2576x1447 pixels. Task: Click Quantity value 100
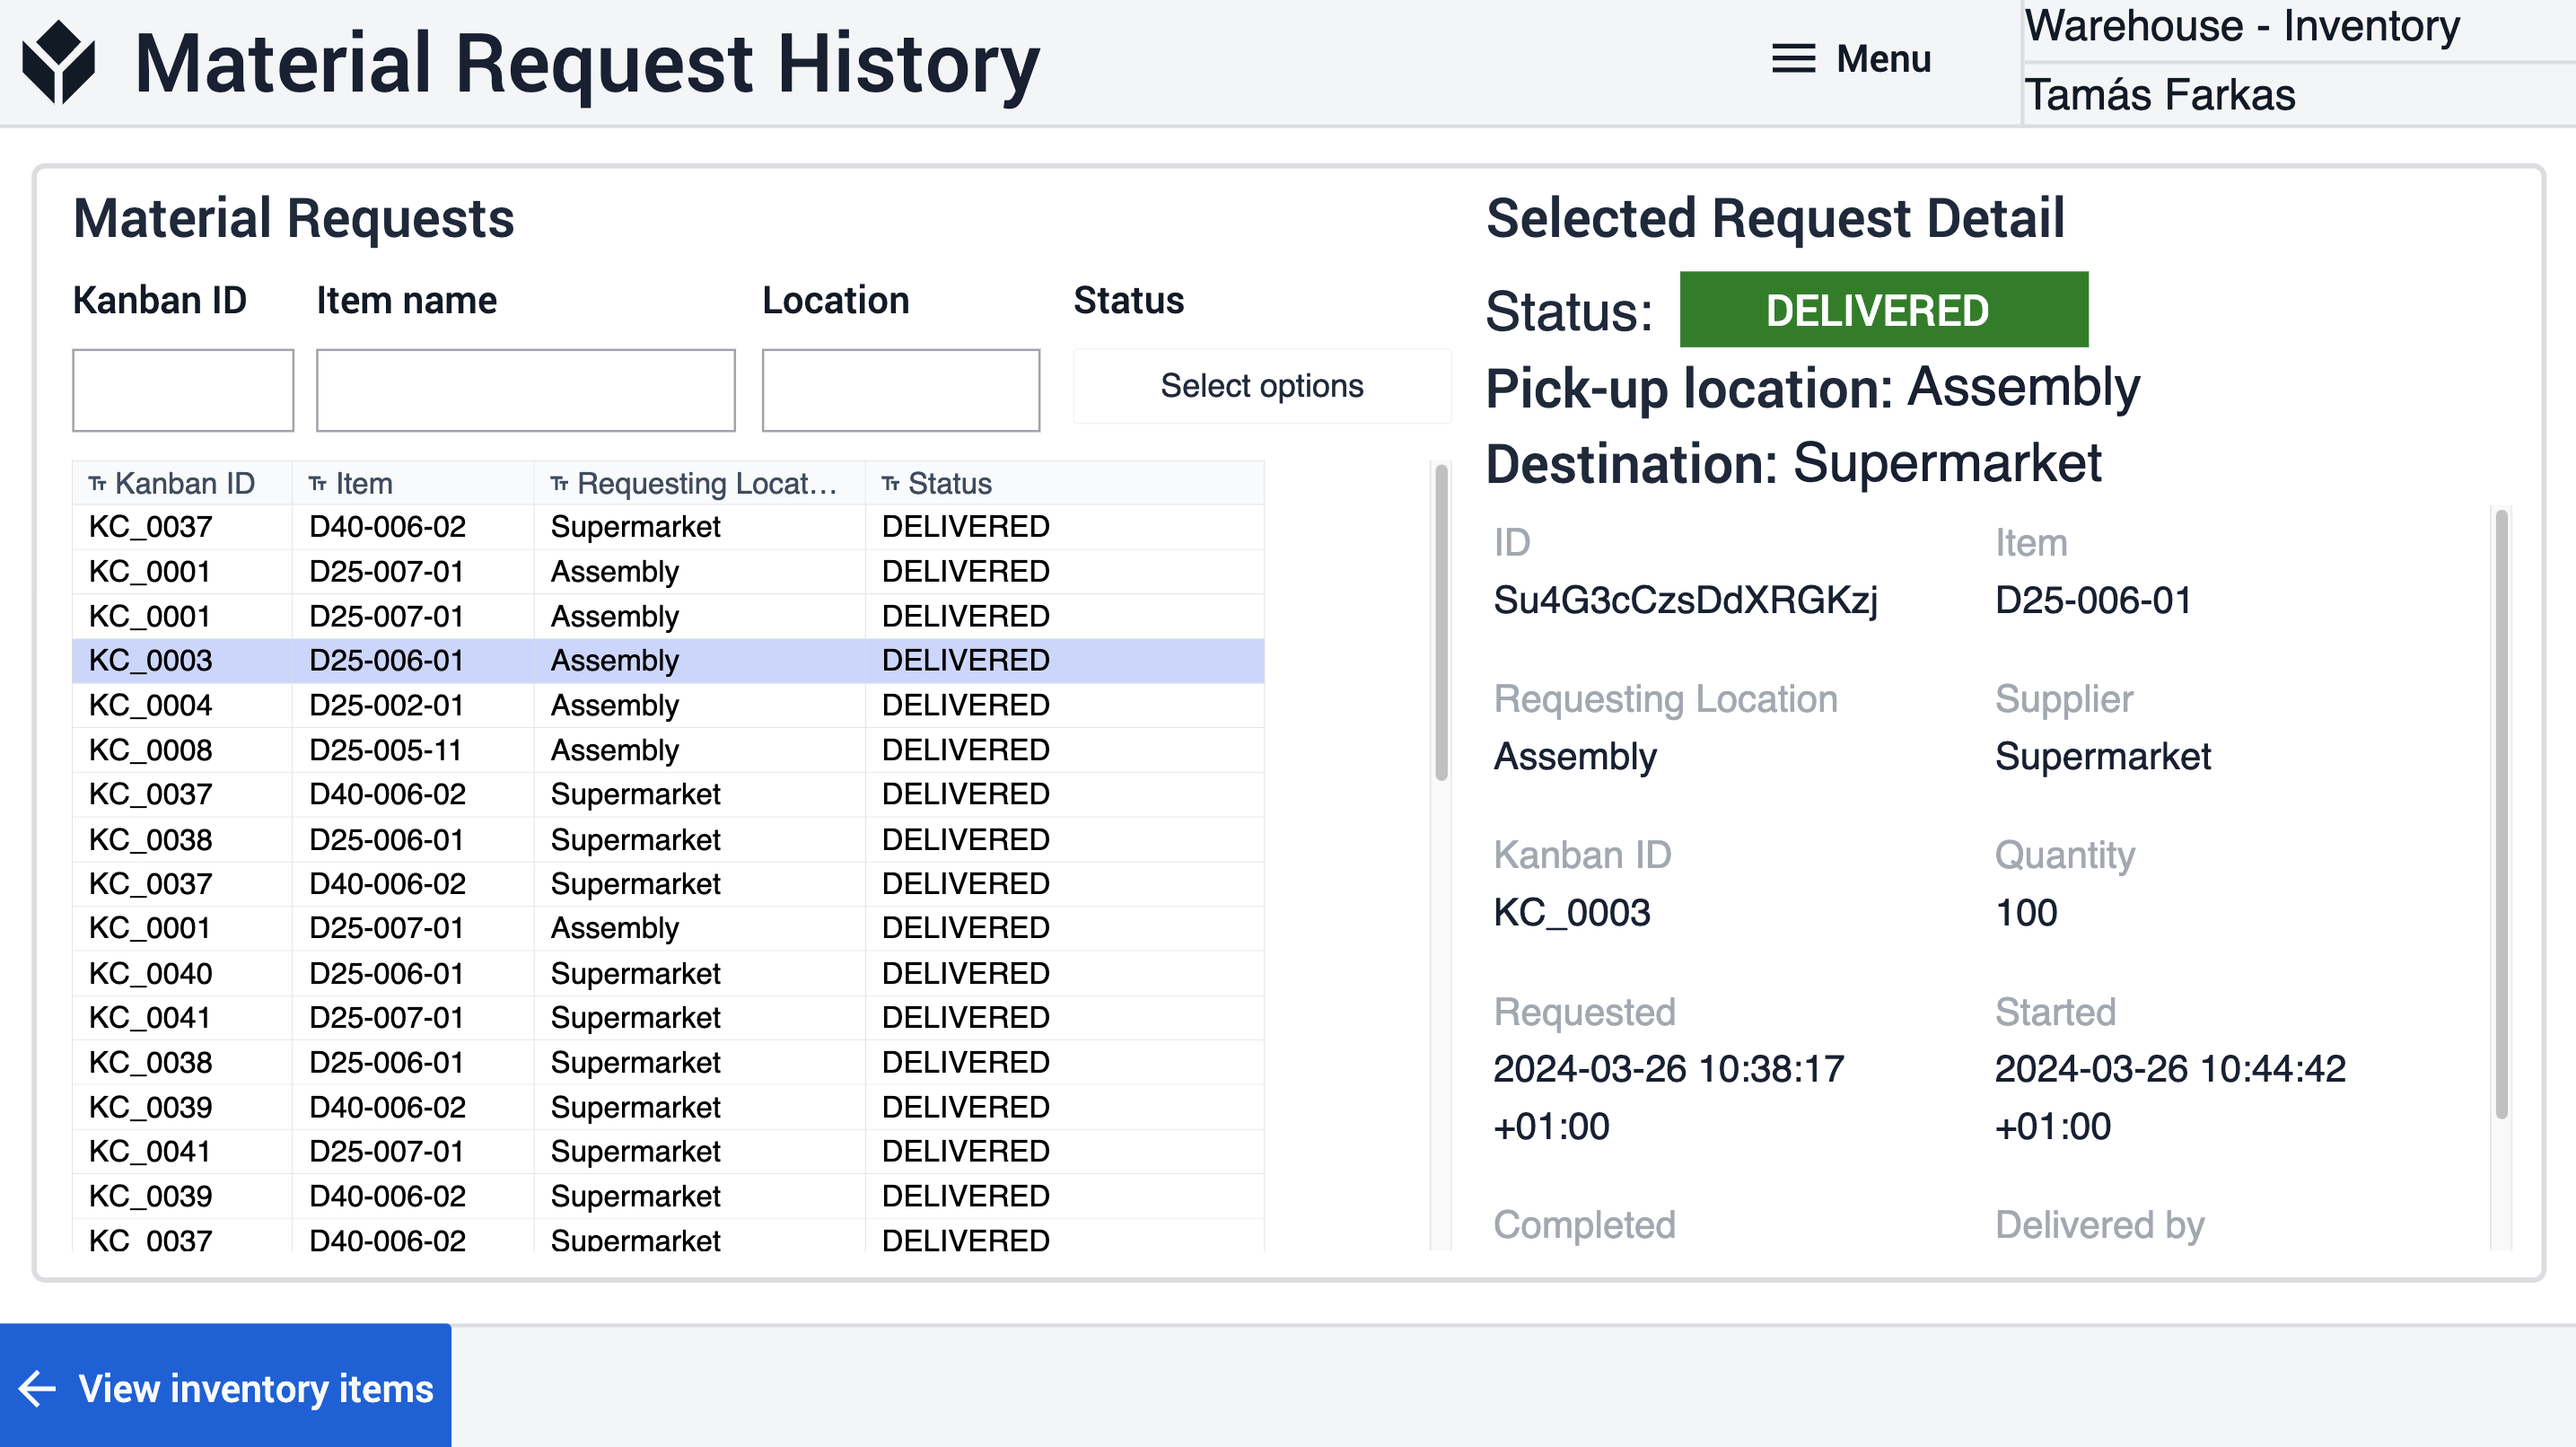(x=2025, y=913)
